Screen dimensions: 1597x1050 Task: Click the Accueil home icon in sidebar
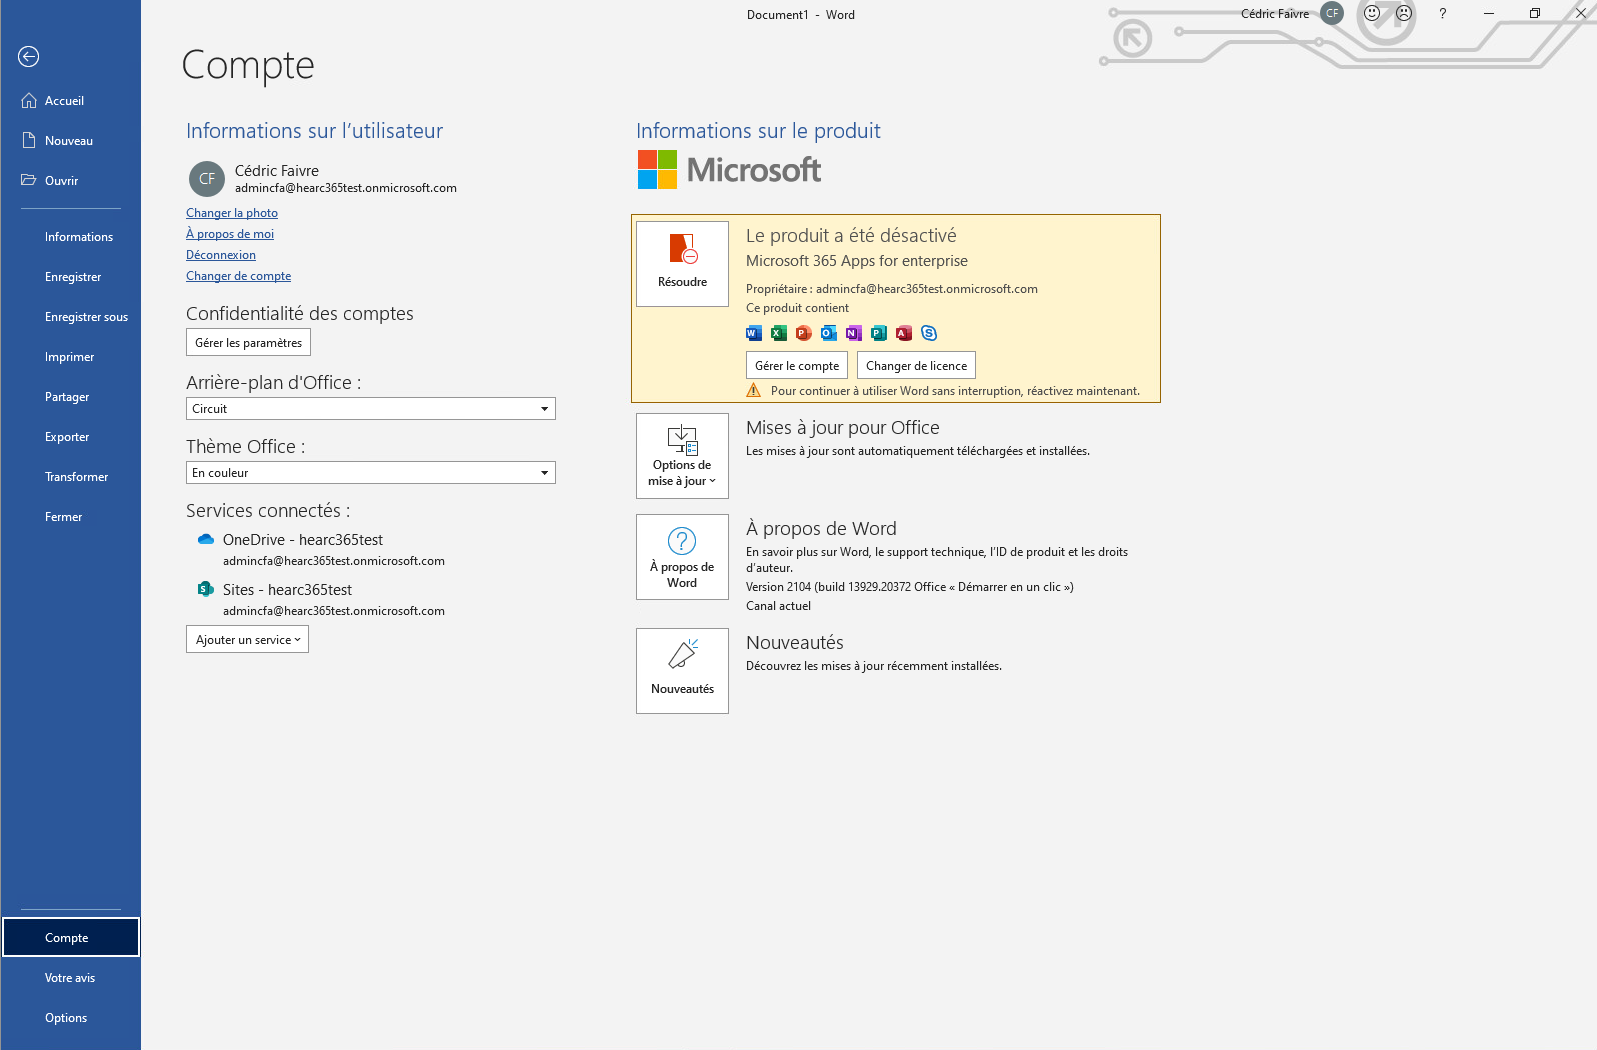point(29,101)
